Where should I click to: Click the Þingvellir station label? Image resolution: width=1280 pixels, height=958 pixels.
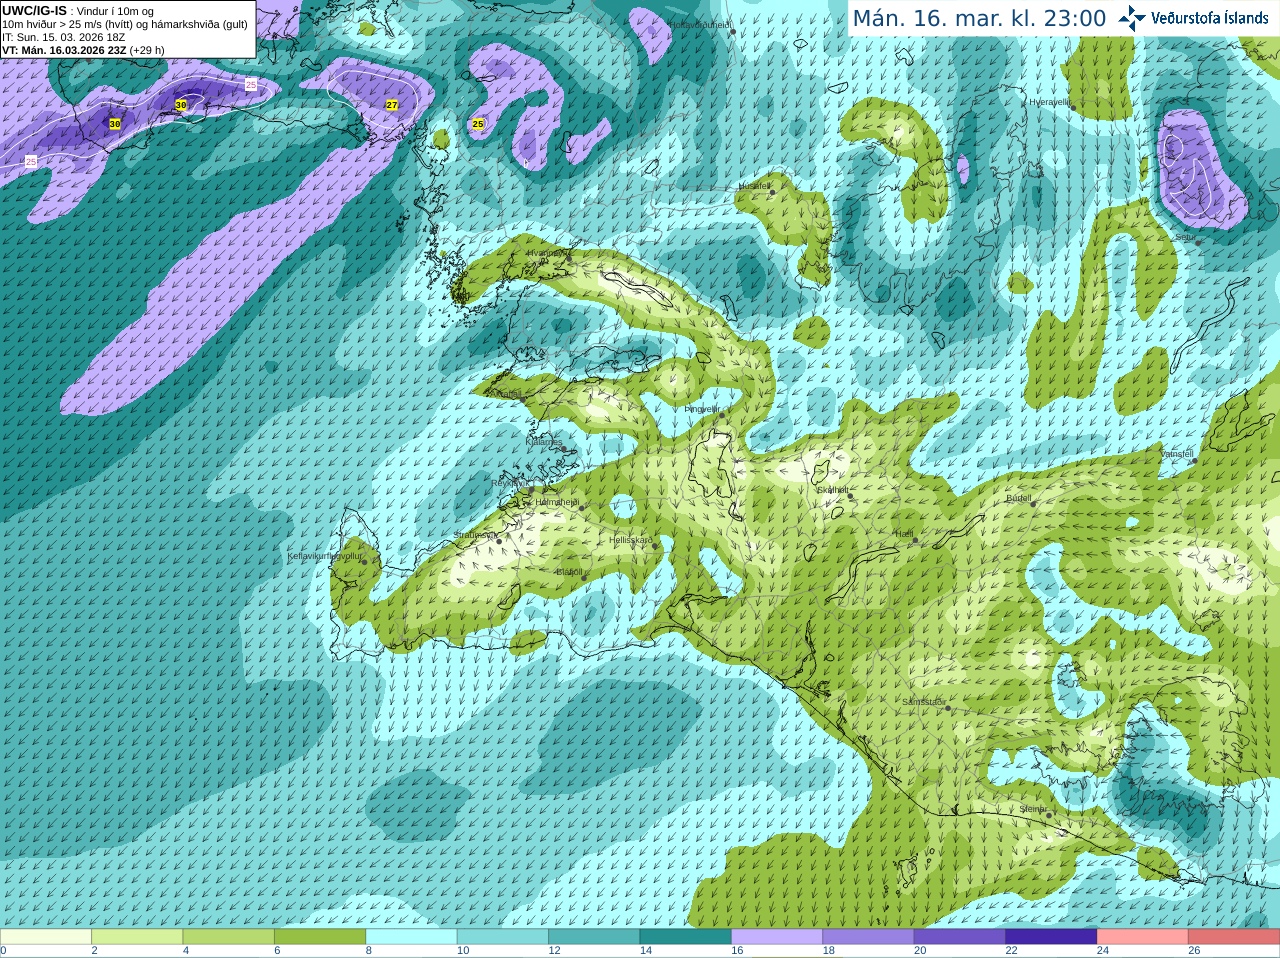tap(702, 409)
